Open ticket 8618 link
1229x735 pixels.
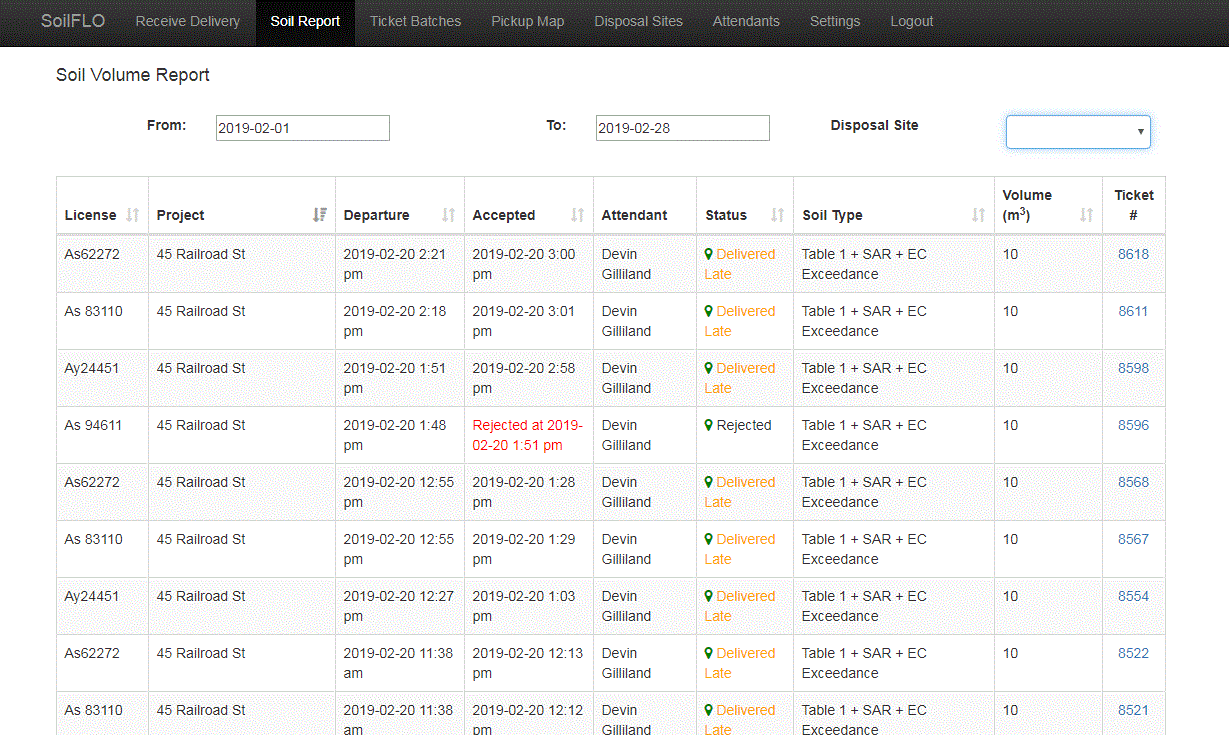(1133, 254)
